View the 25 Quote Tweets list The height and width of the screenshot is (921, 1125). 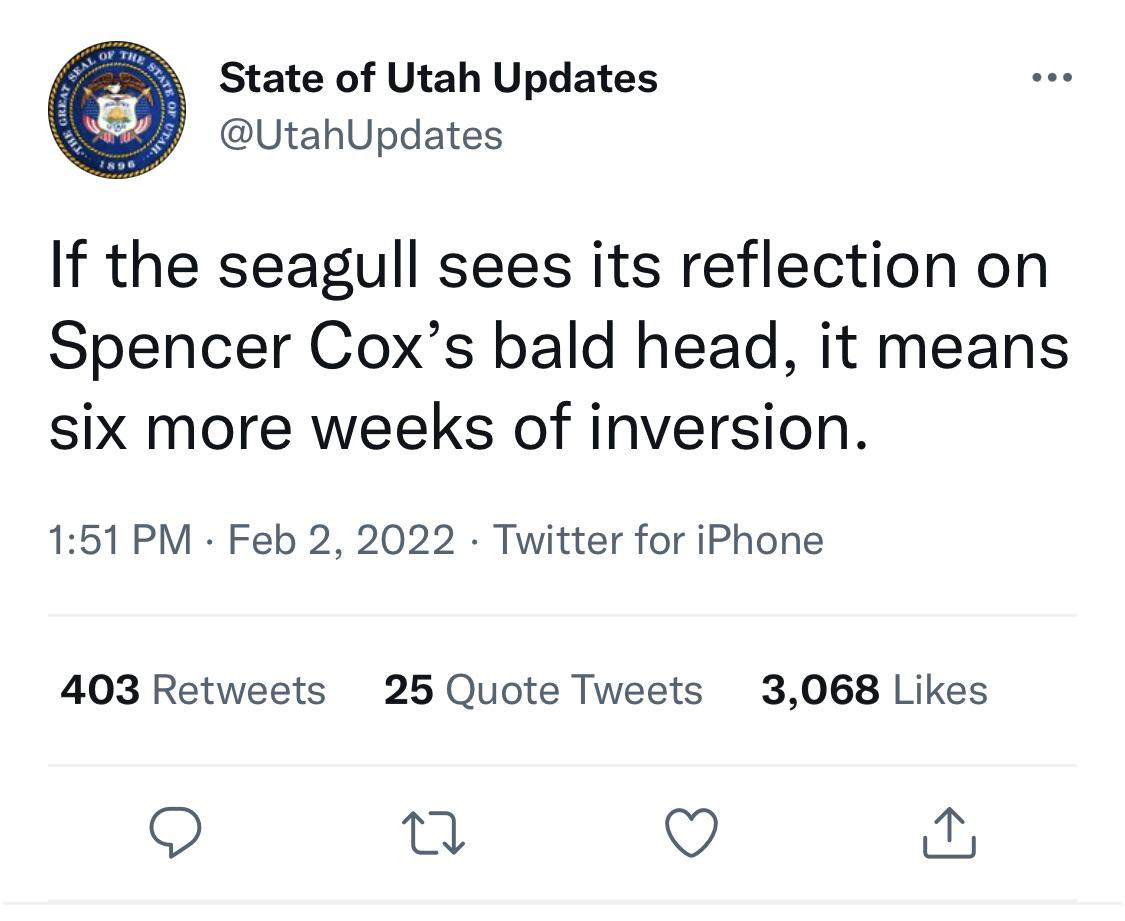point(543,690)
